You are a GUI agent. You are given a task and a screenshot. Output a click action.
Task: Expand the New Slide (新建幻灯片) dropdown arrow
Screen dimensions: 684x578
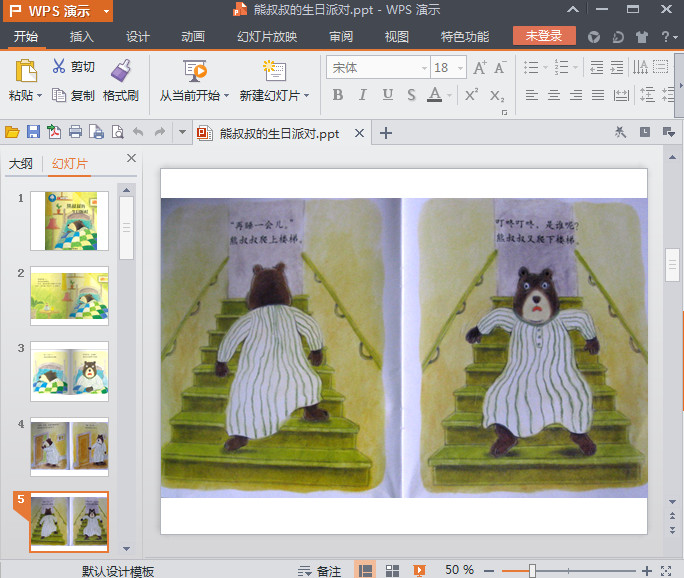pos(306,97)
